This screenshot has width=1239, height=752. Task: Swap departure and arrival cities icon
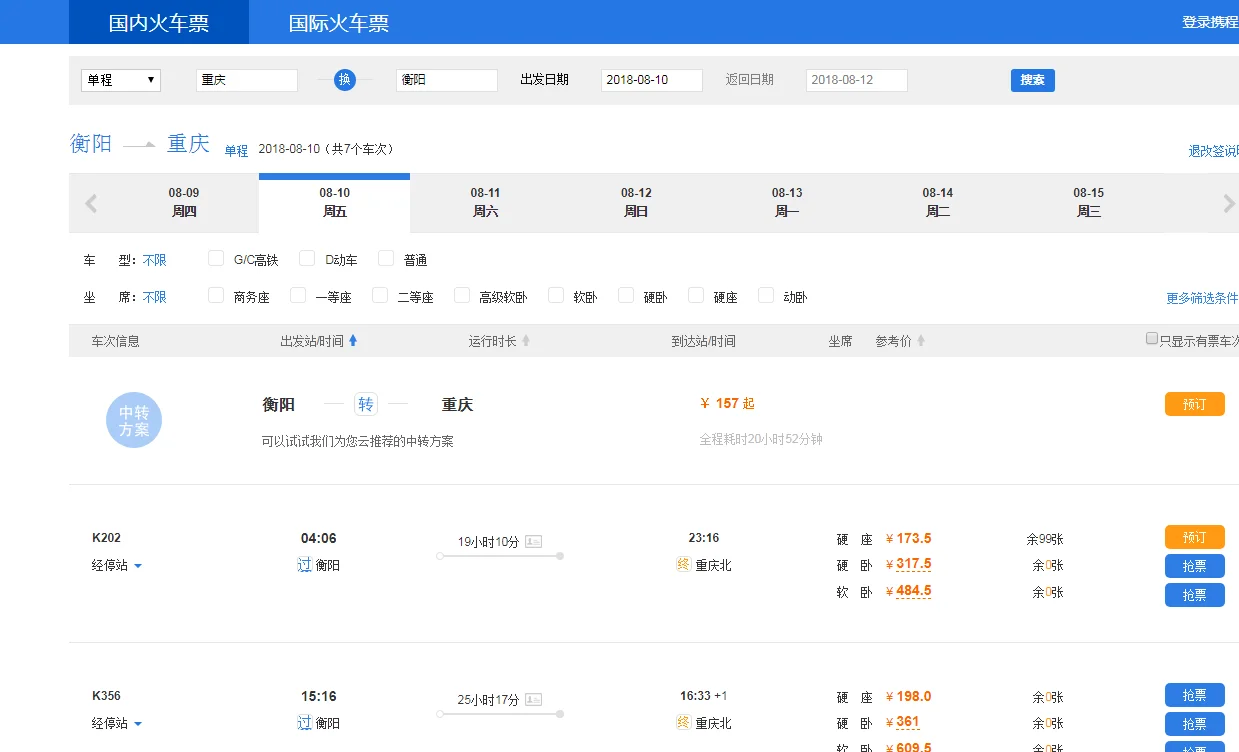click(x=343, y=80)
